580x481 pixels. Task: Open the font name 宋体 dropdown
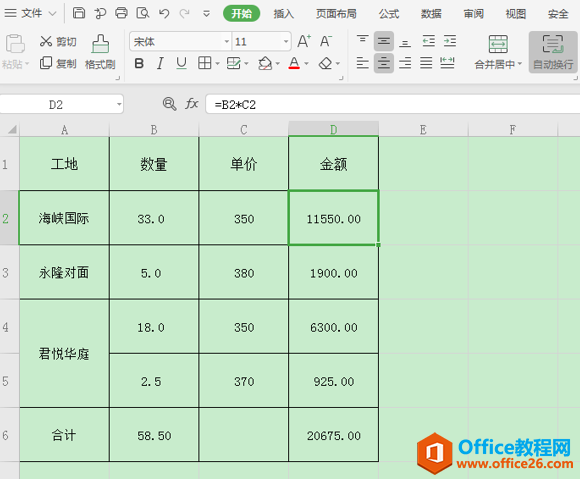coord(226,41)
